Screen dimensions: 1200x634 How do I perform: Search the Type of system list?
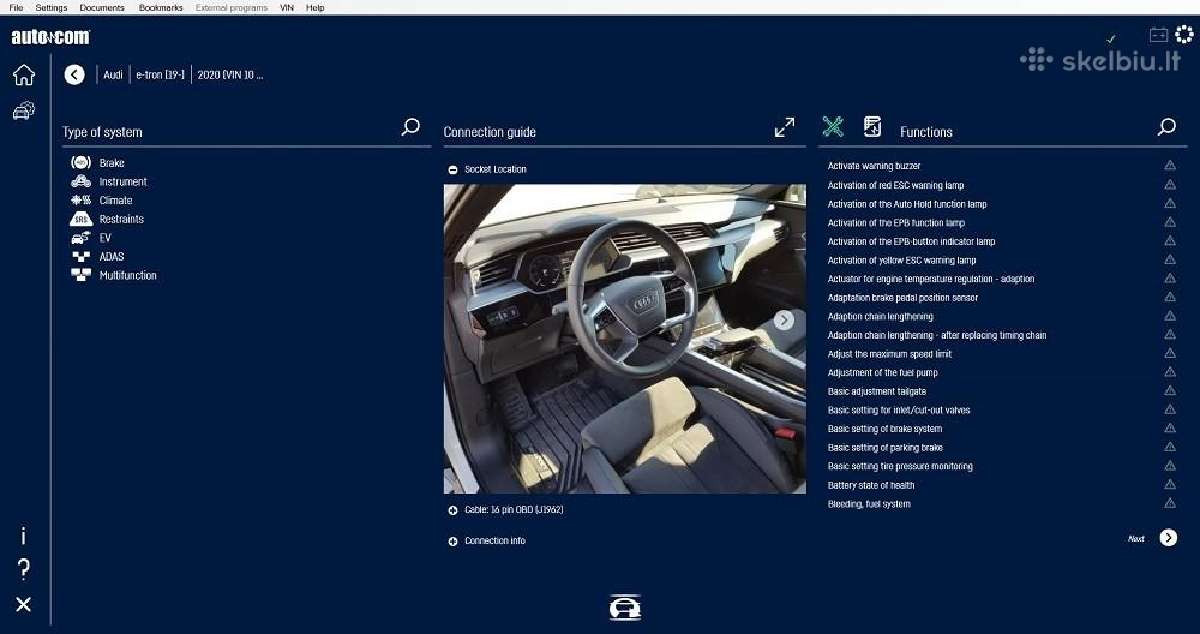tap(410, 127)
